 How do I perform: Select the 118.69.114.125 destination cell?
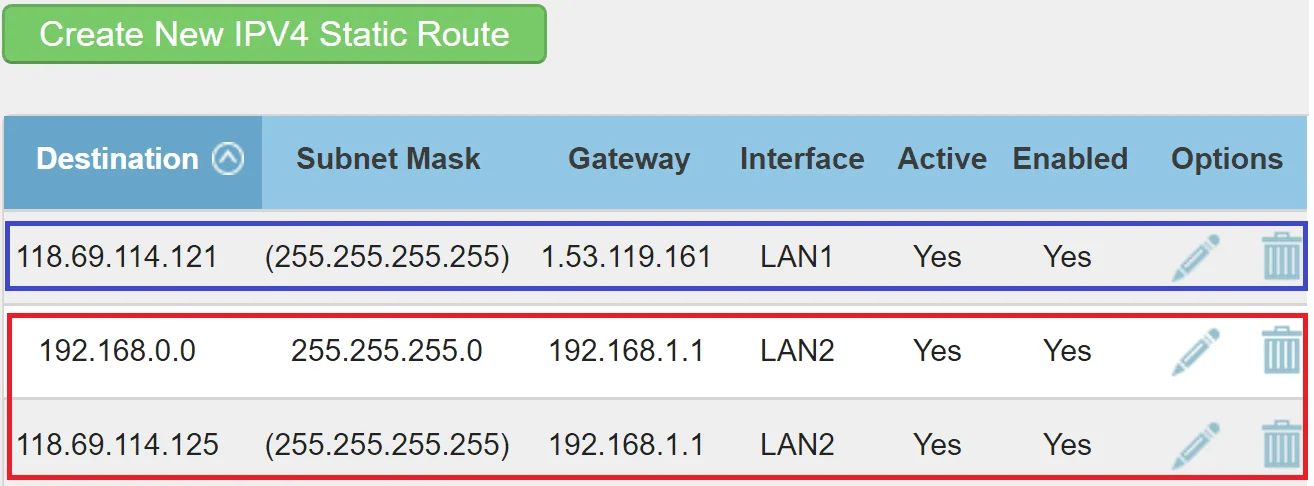tap(117, 444)
